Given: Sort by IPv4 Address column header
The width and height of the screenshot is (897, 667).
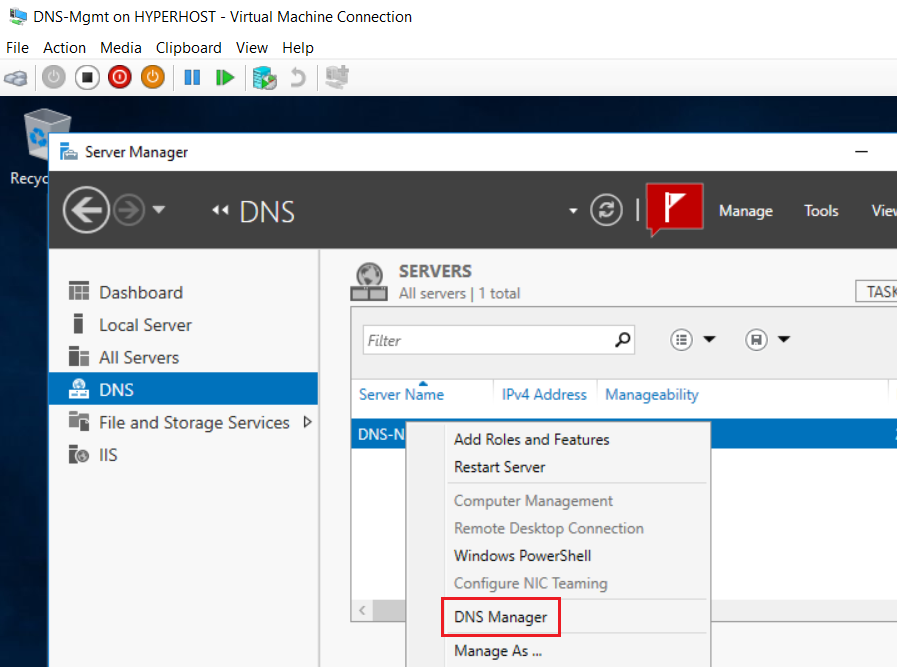Looking at the screenshot, I should point(544,395).
